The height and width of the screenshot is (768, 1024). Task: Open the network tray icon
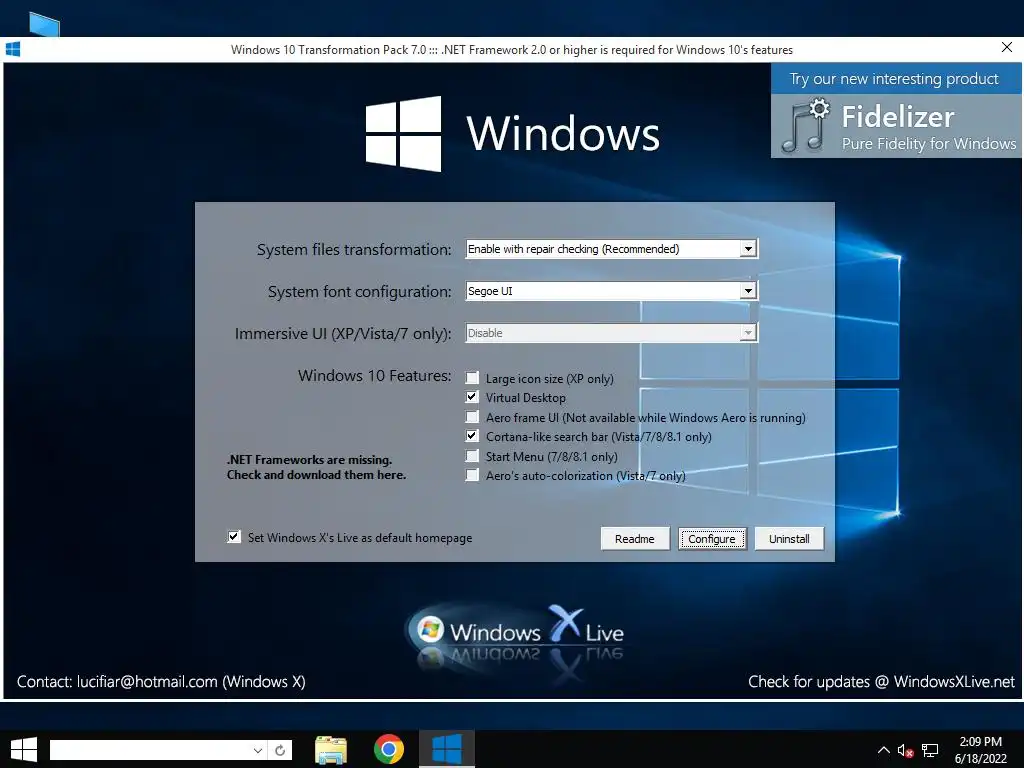point(930,750)
